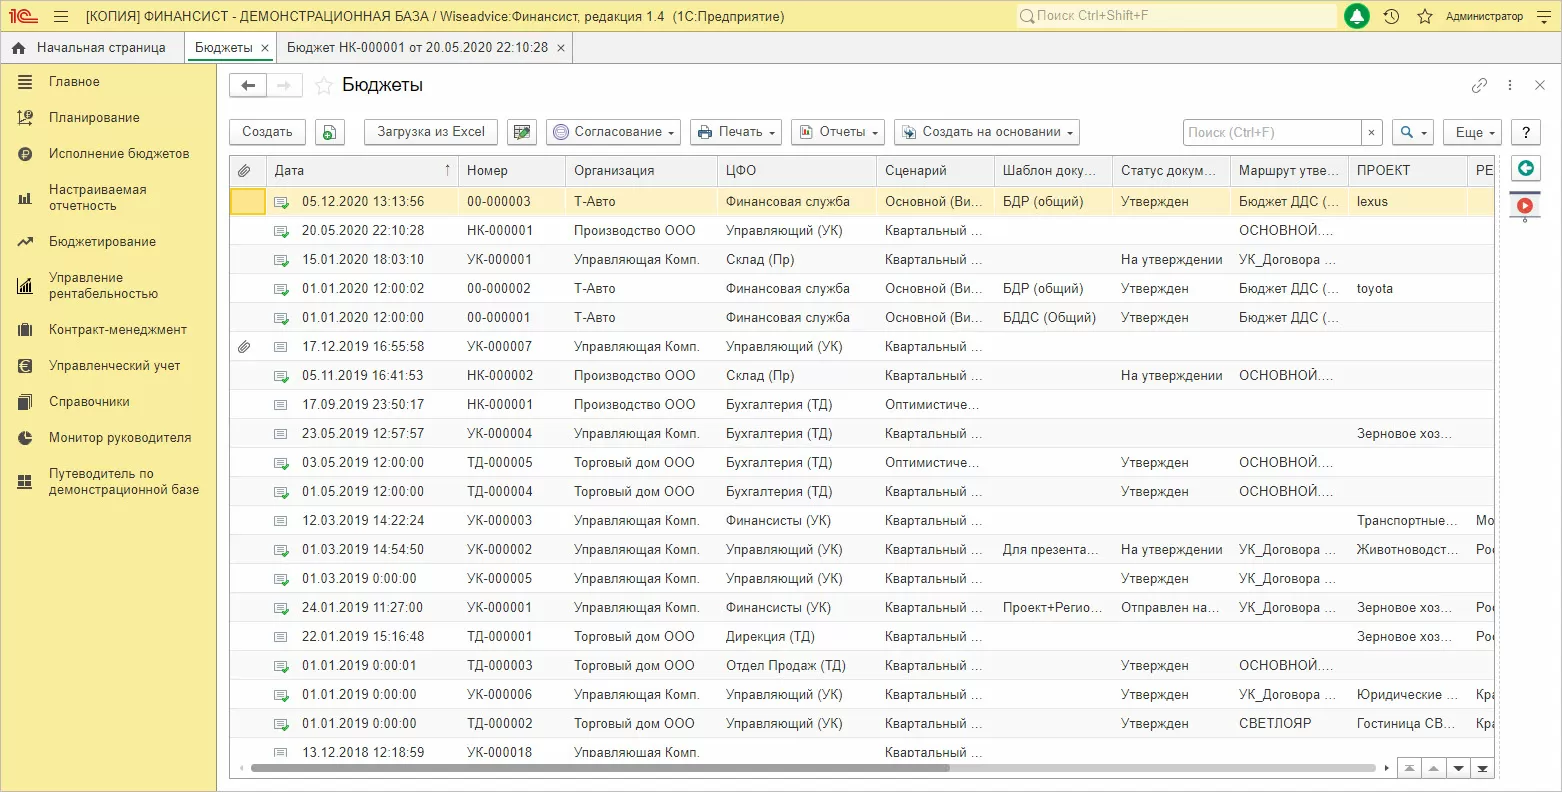Select Монитор руководителя in the sidebar

pos(119,438)
